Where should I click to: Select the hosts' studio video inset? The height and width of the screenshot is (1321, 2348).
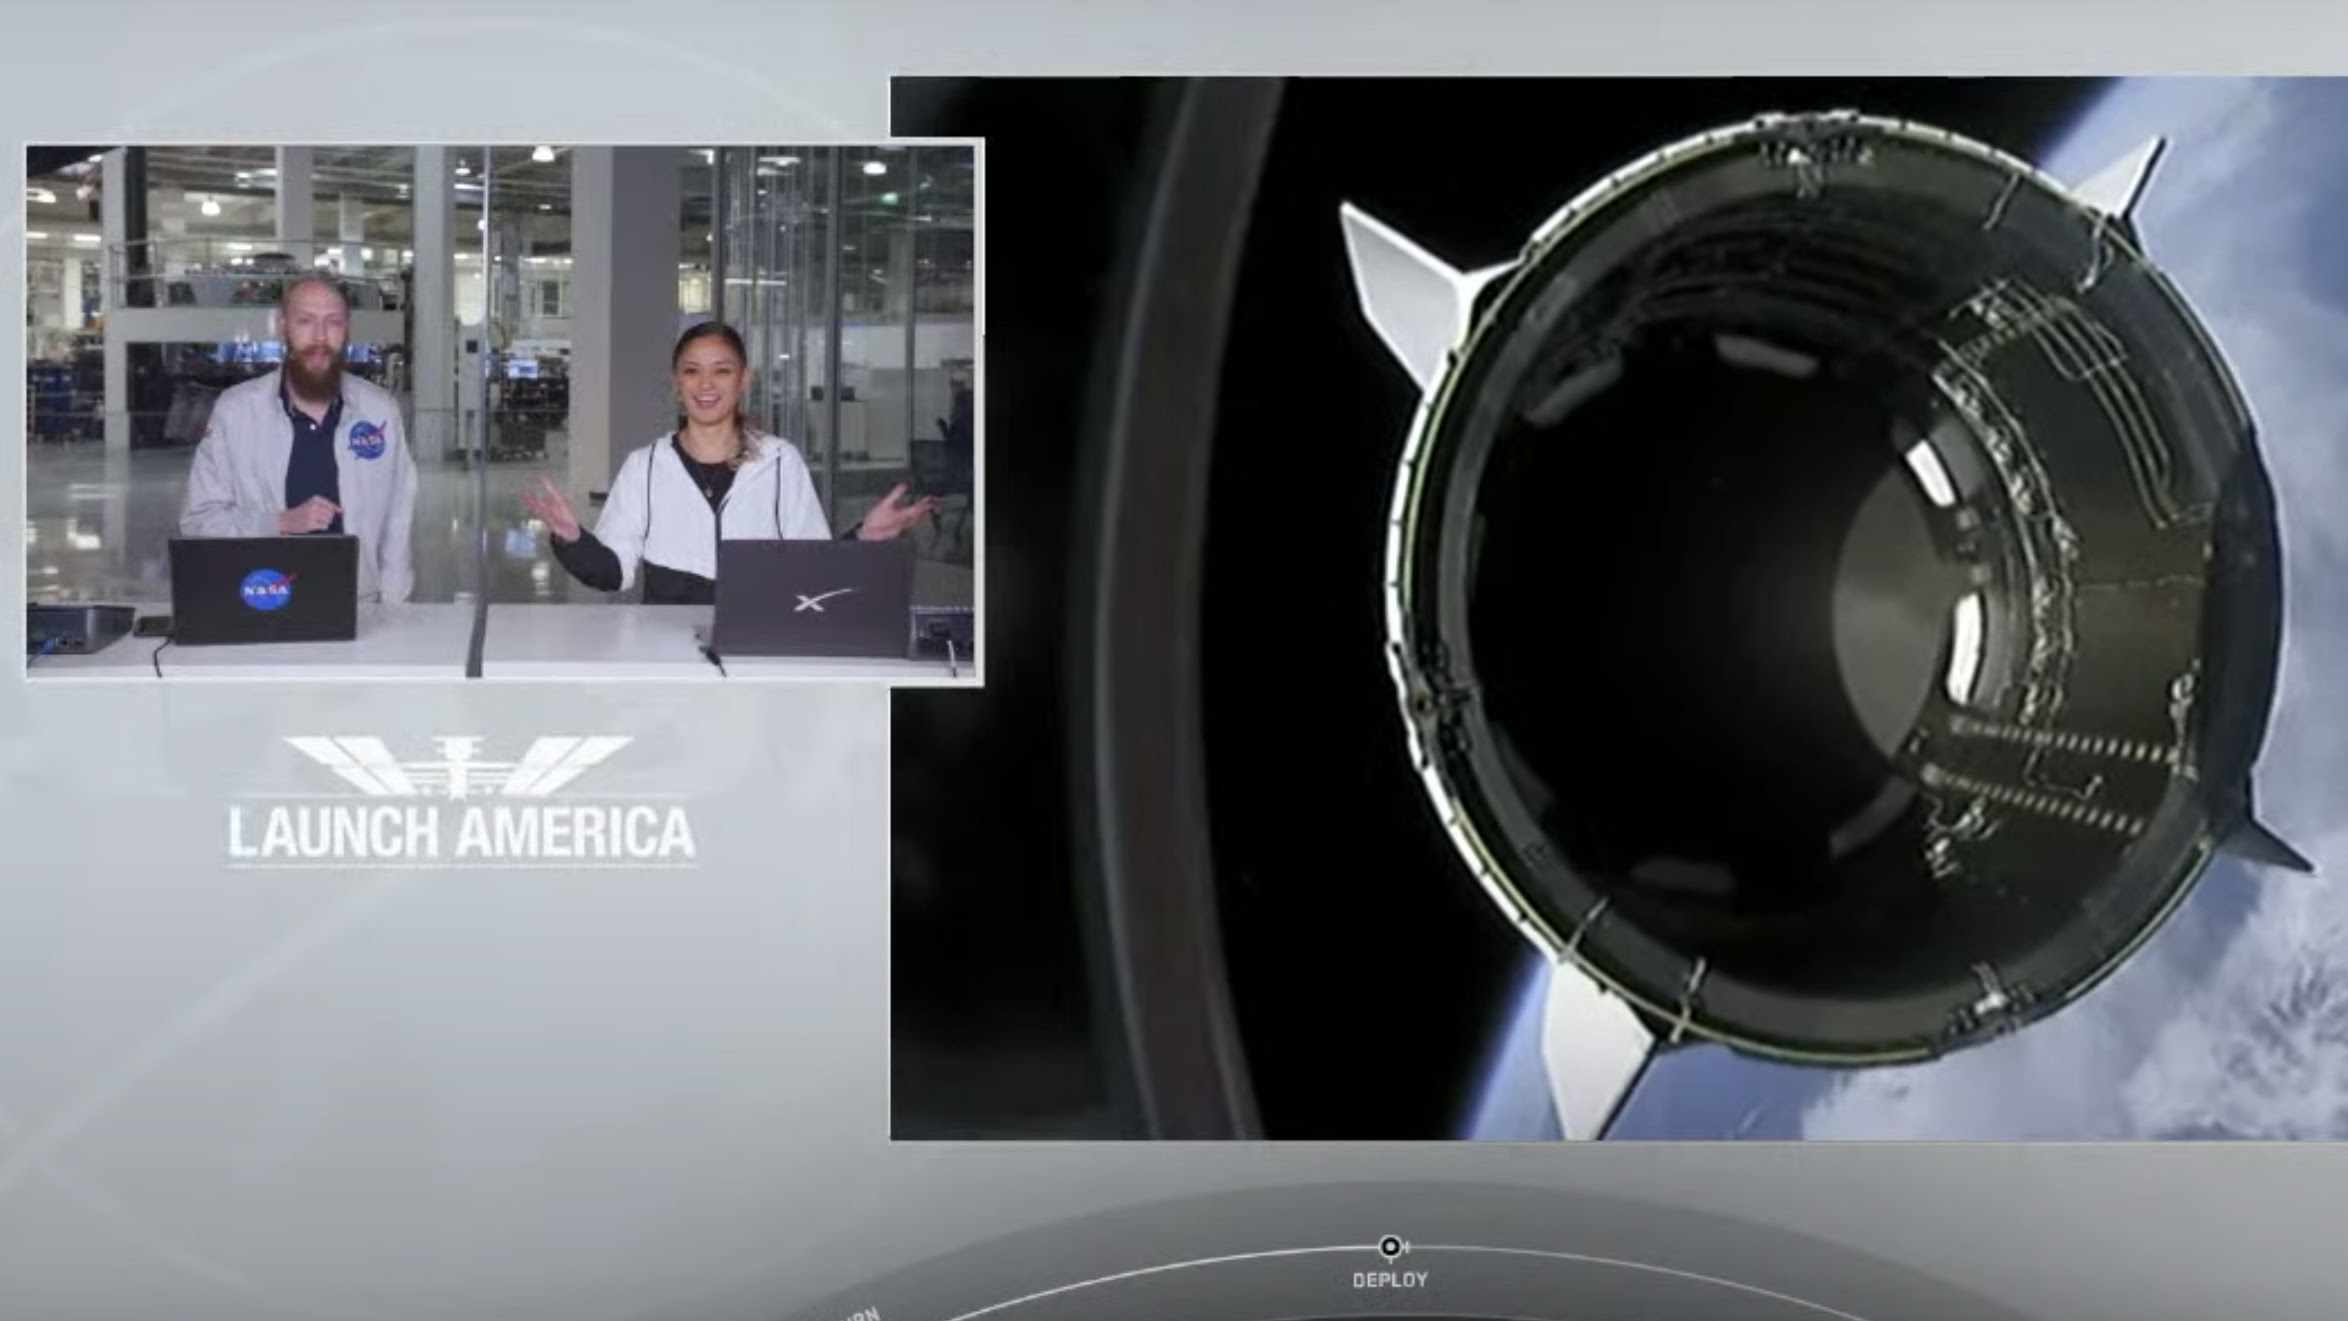504,412
